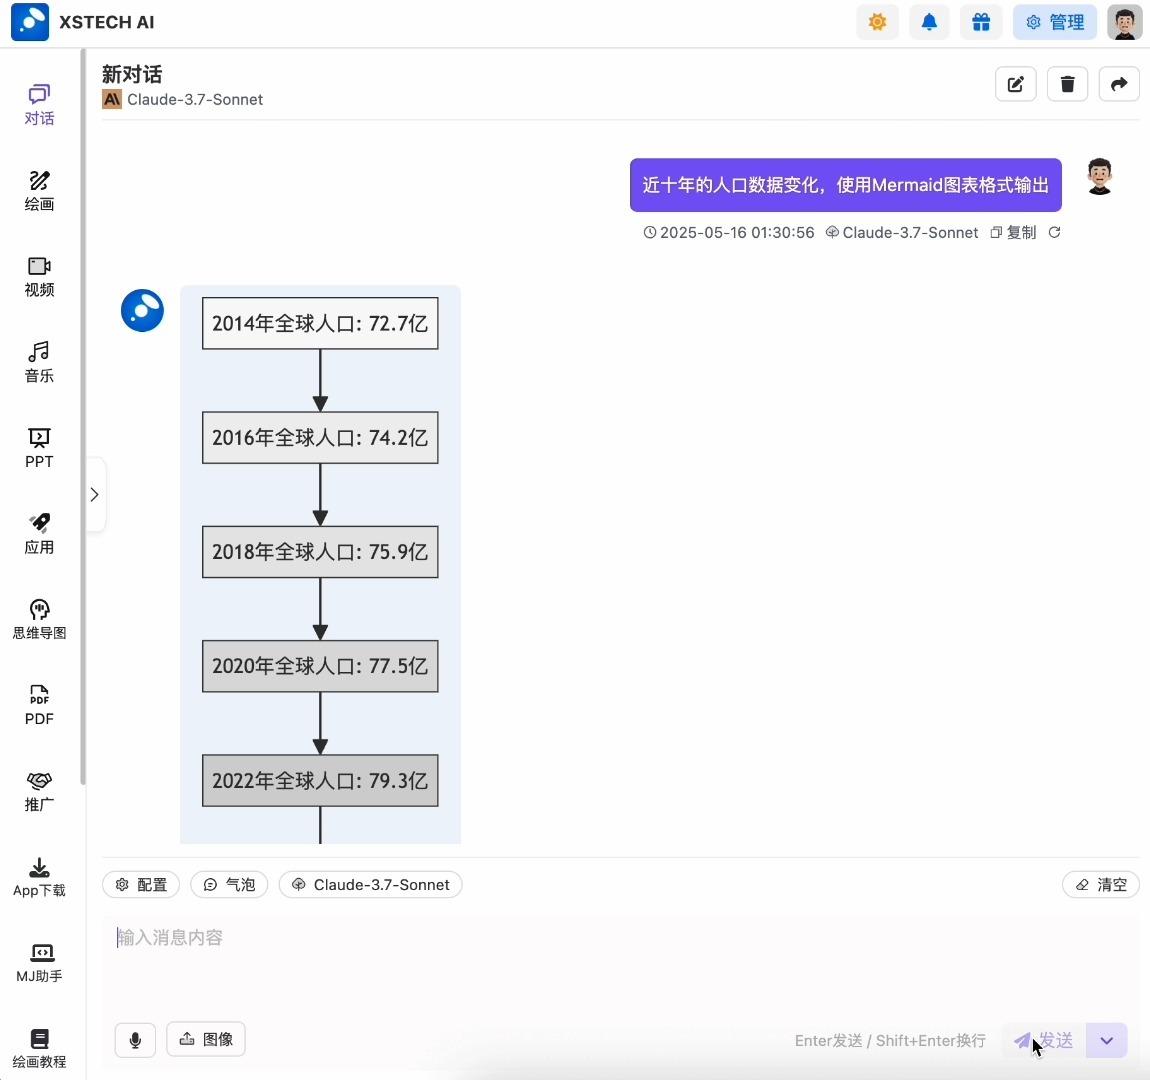1150x1080 pixels.
Task: Open the Claude-3.7-Sonnet model selector
Action: [x=370, y=884]
